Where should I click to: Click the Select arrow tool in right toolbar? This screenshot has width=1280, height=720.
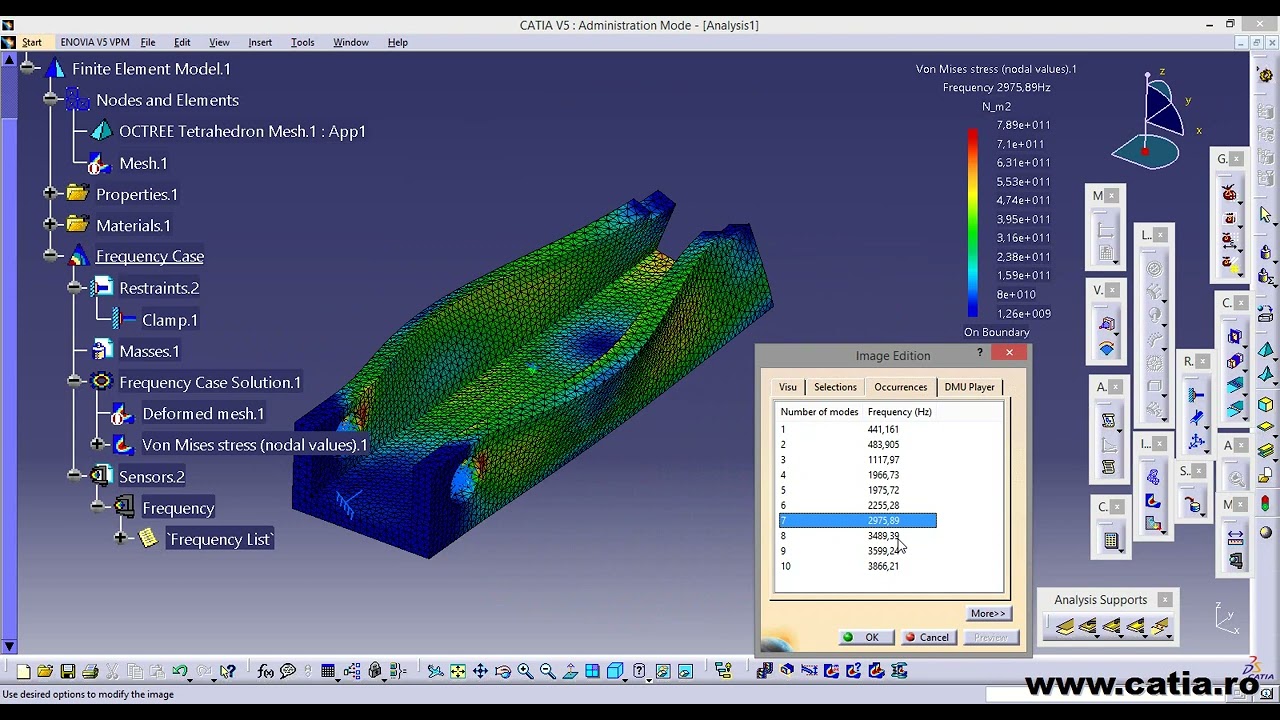pos(1266,214)
